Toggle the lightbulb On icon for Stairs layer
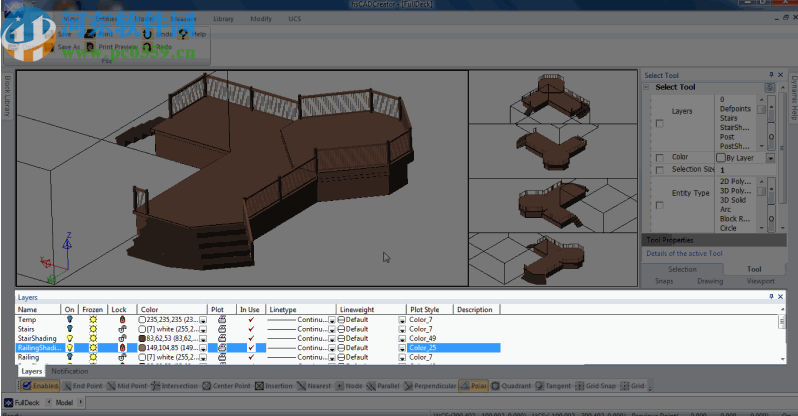The width and height of the screenshot is (798, 416). 70,328
